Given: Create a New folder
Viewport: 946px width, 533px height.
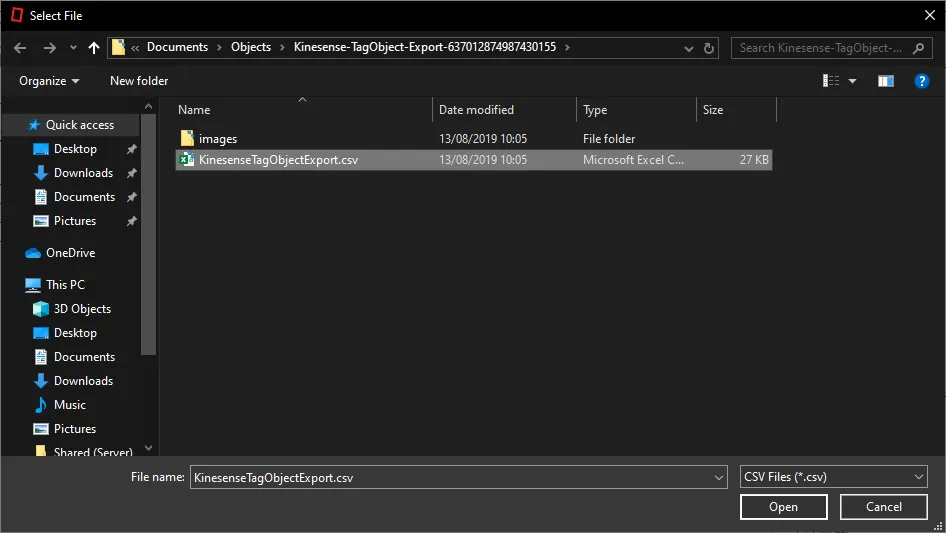Looking at the screenshot, I should pos(139,81).
